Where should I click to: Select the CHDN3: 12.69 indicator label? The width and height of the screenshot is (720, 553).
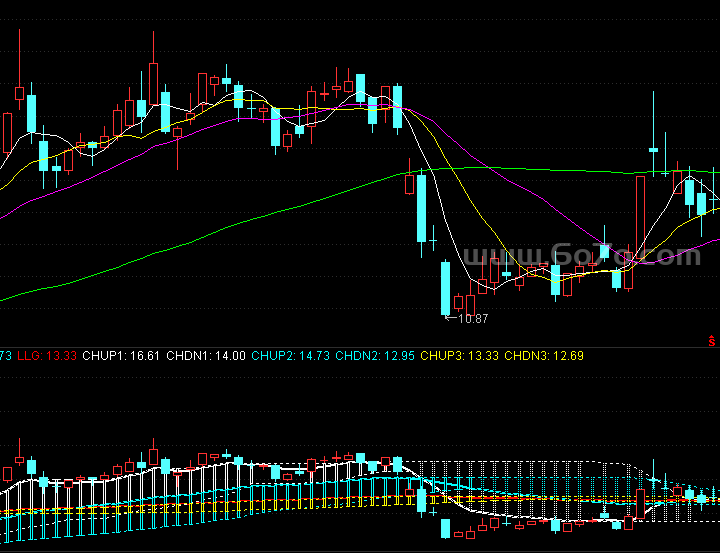544,356
